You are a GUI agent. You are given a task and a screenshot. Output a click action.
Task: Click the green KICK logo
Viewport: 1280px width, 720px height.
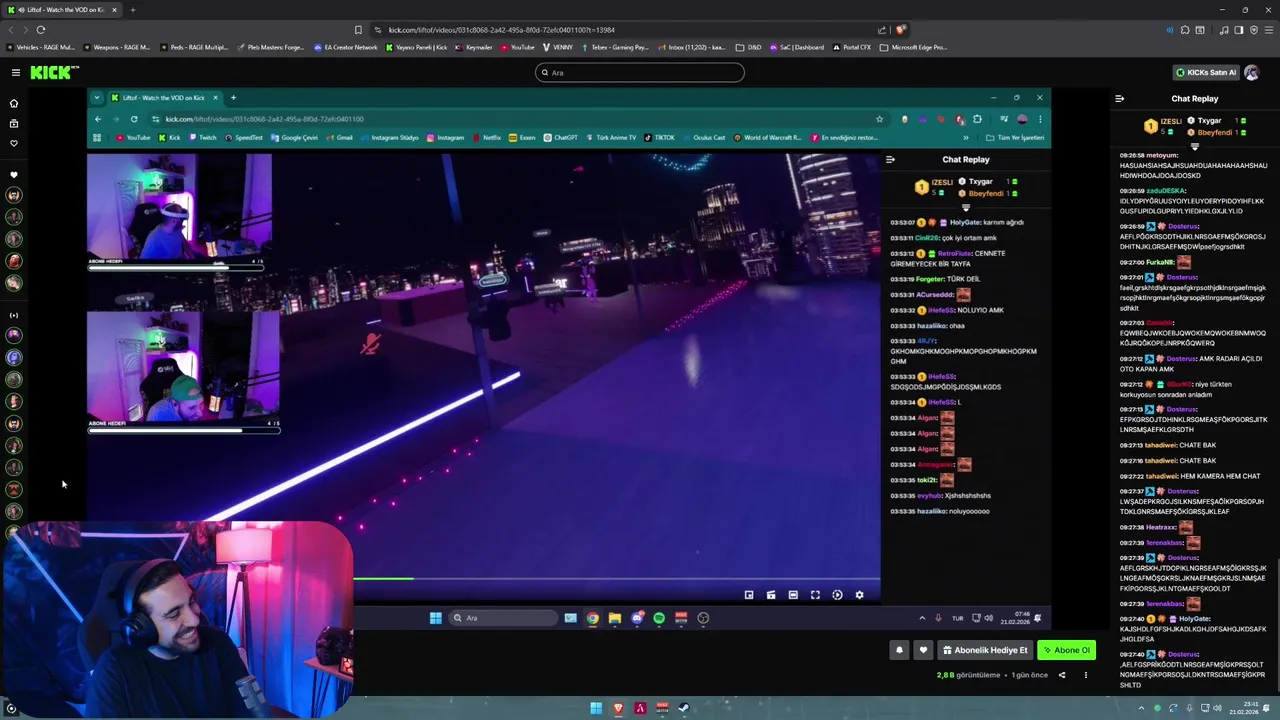click(x=54, y=72)
